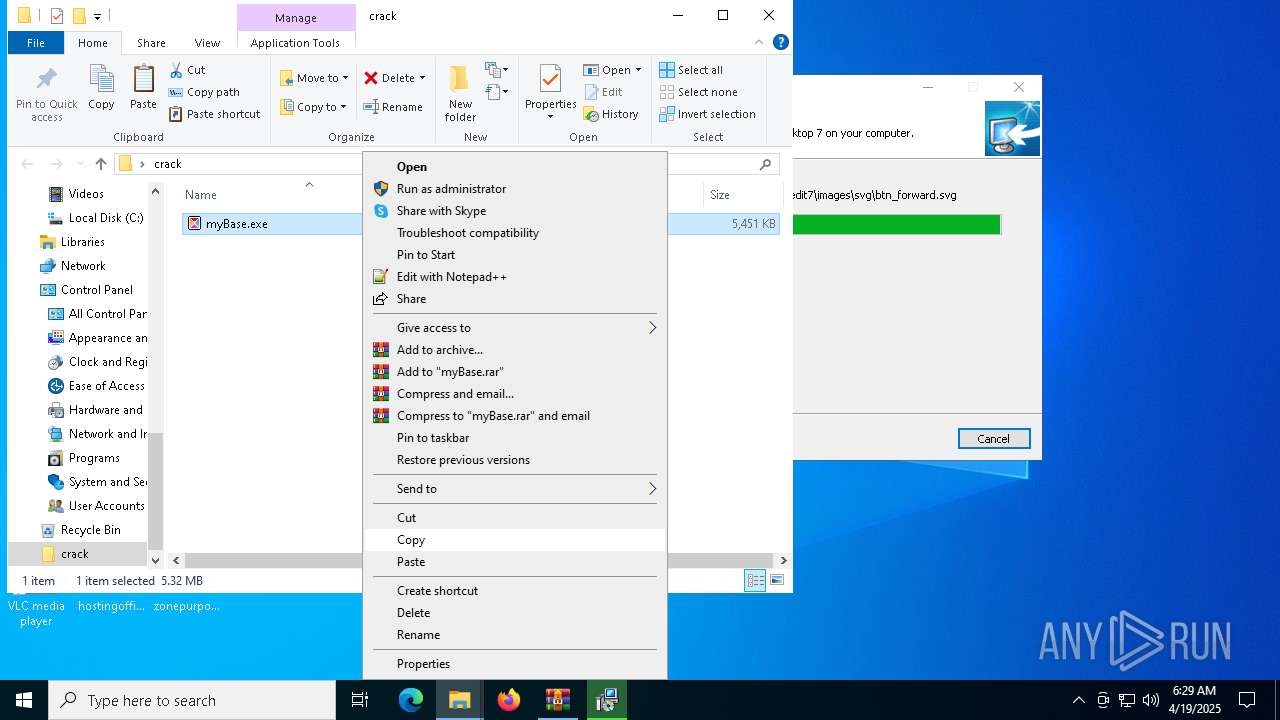Open the ribbon Open dropdown
The width and height of the screenshot is (1280, 720).
(x=612, y=70)
